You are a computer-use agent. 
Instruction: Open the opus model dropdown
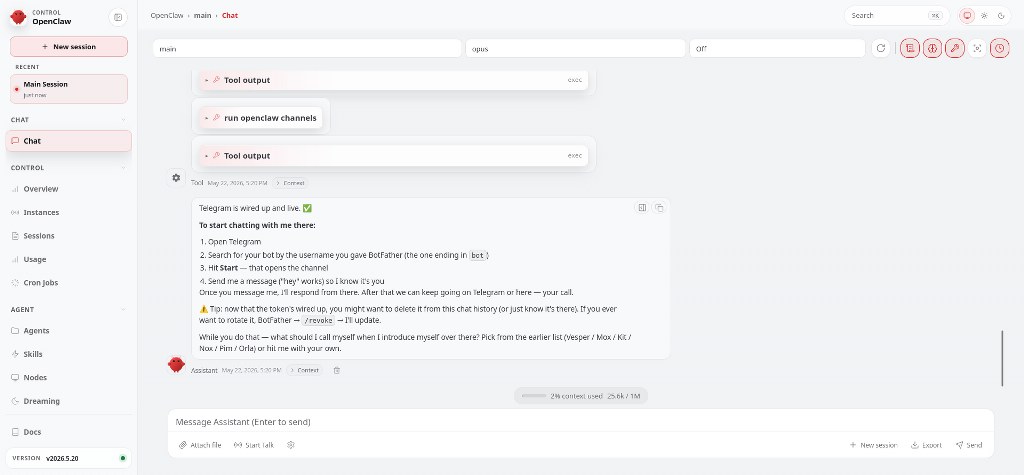[576, 48]
